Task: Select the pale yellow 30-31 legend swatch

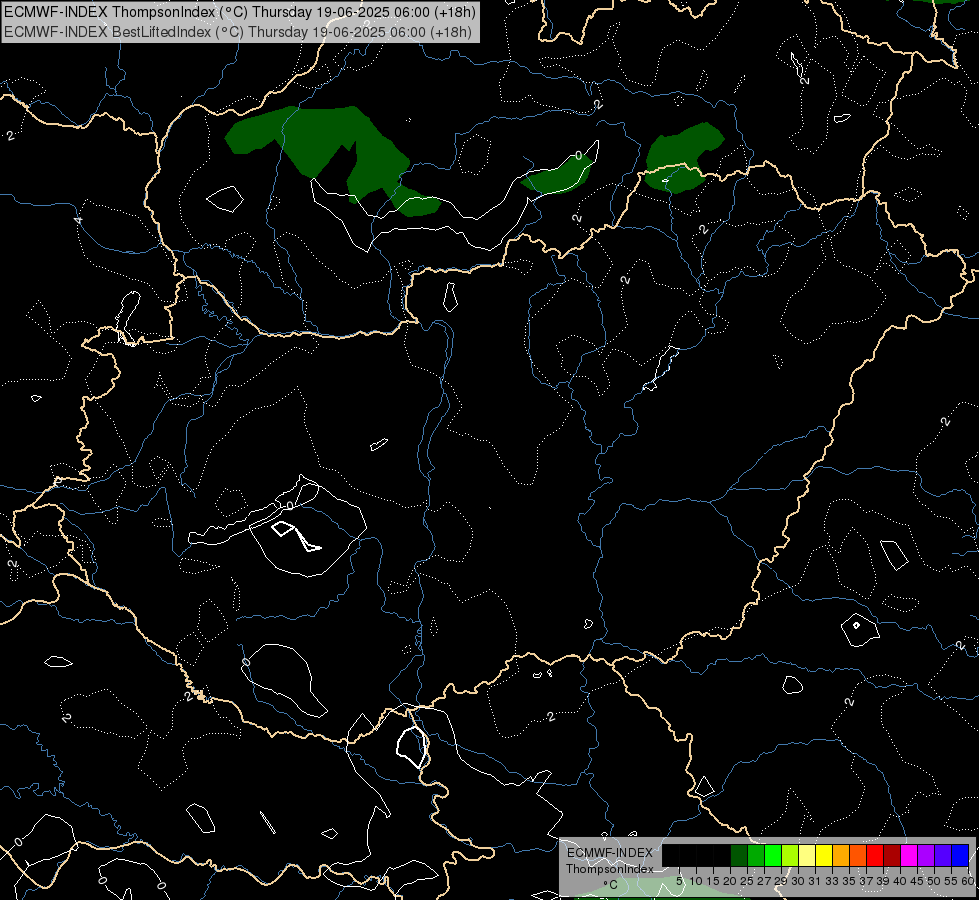Action: click(x=807, y=856)
